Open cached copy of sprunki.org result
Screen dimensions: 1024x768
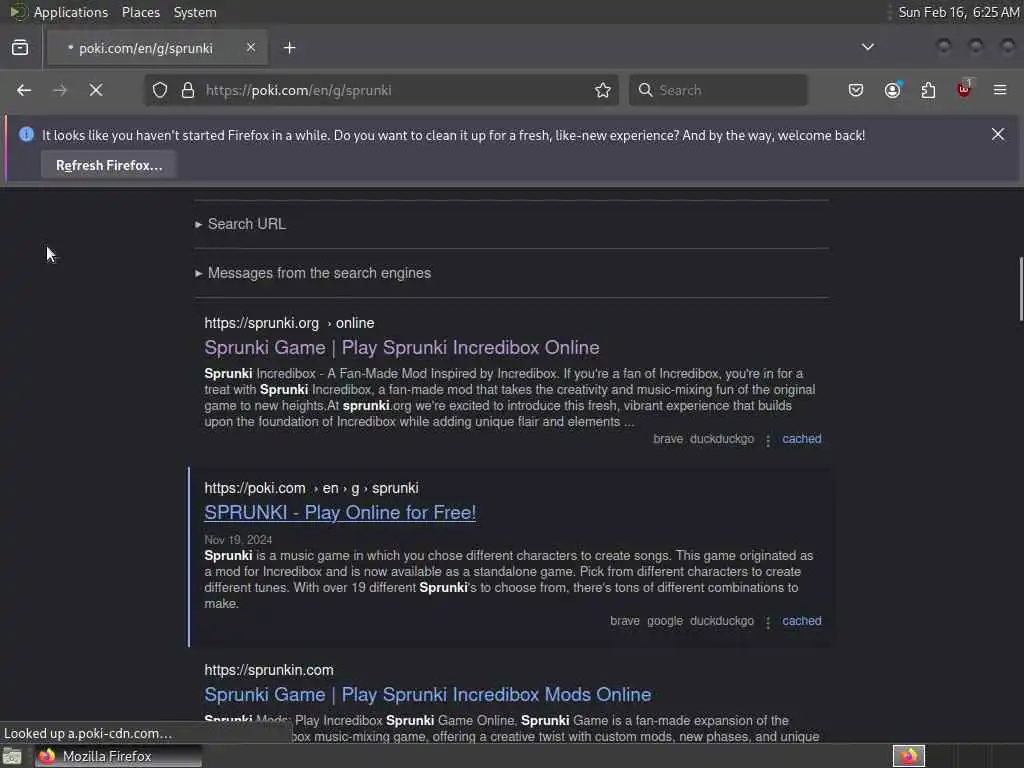coord(802,439)
